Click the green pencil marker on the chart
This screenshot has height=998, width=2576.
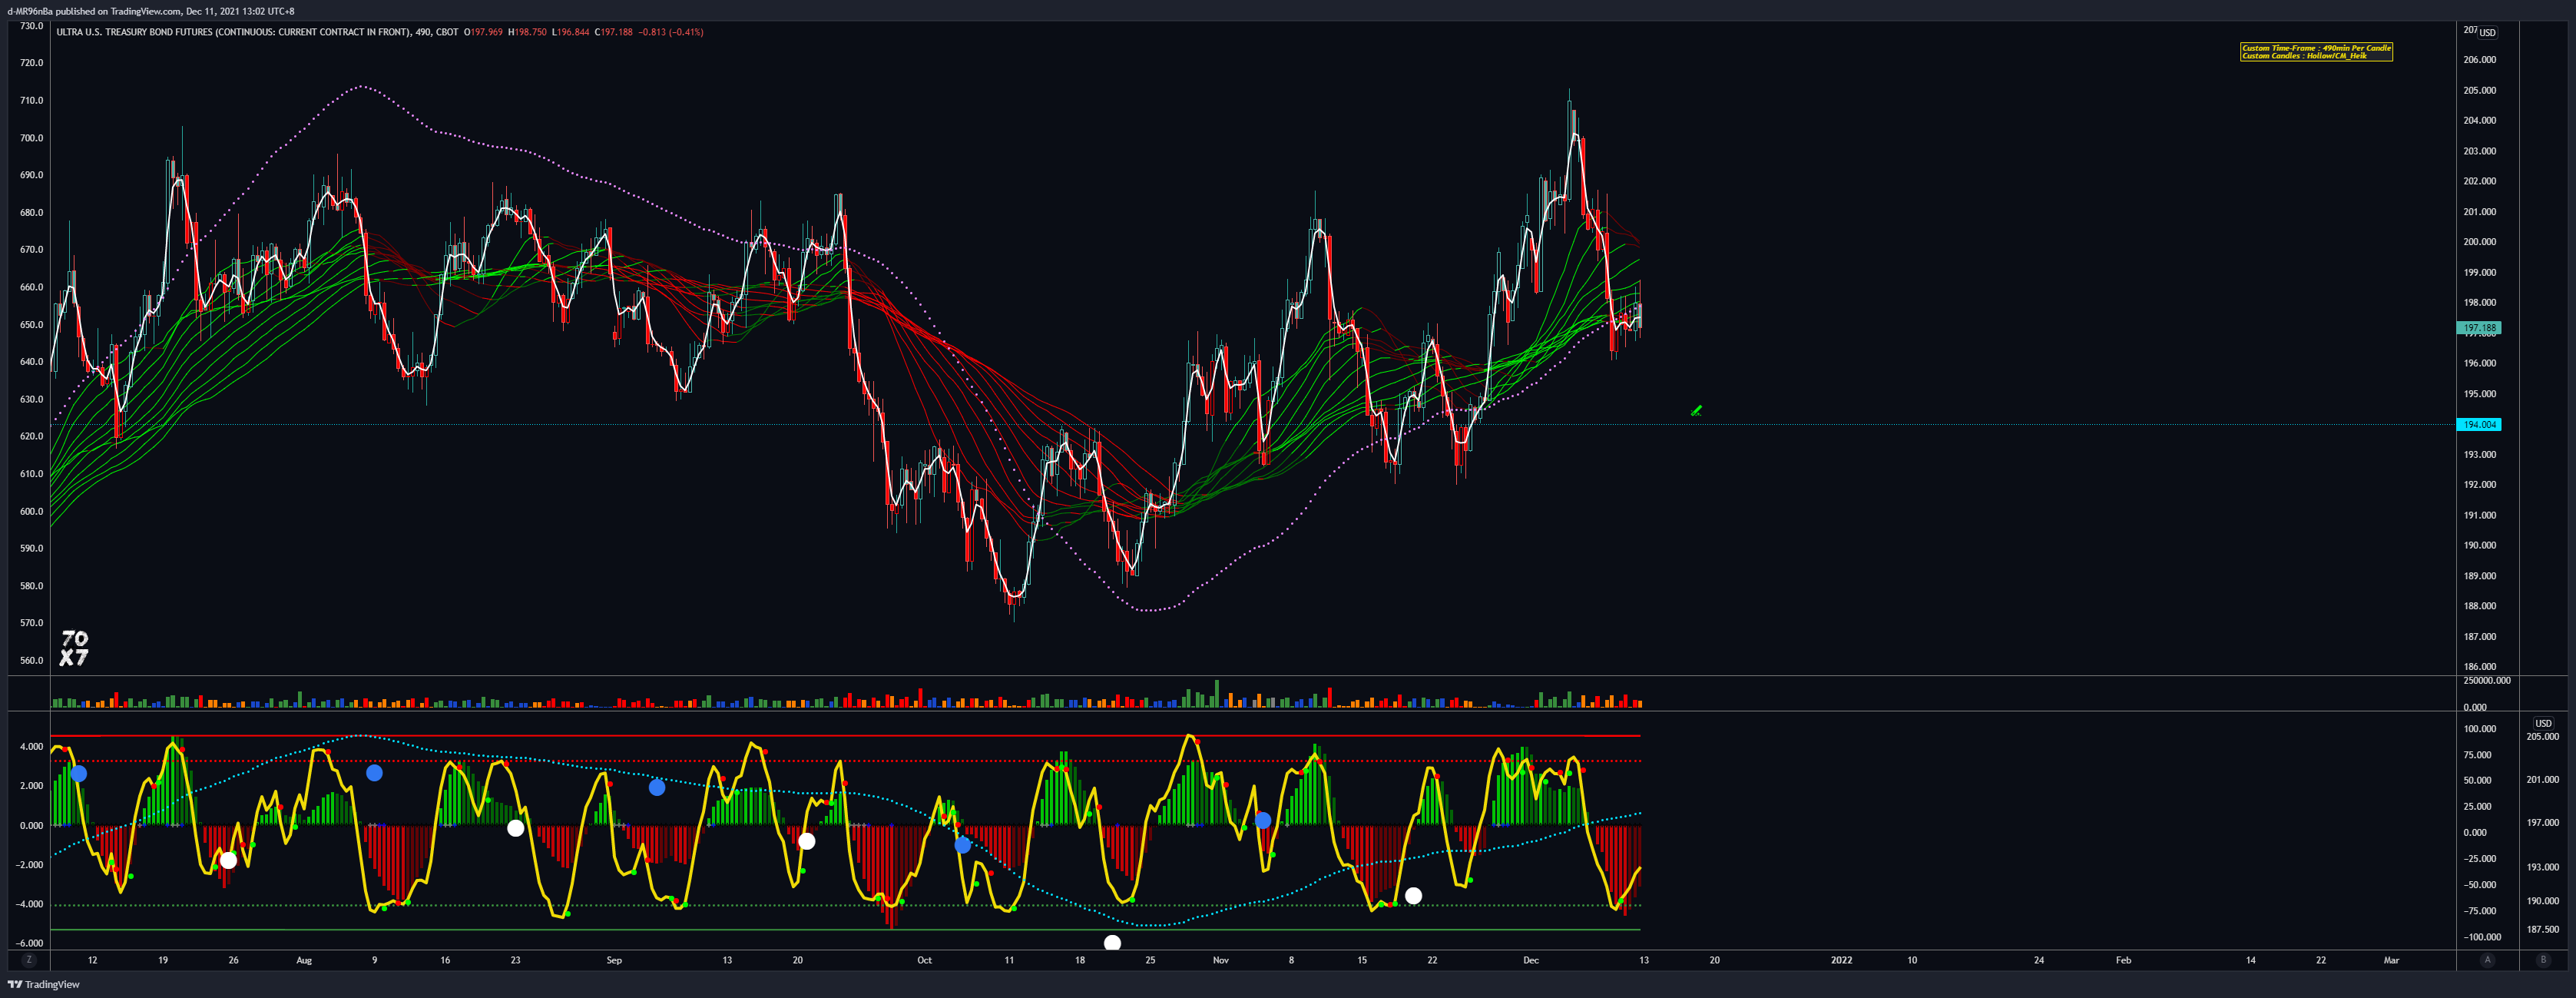tap(1696, 411)
